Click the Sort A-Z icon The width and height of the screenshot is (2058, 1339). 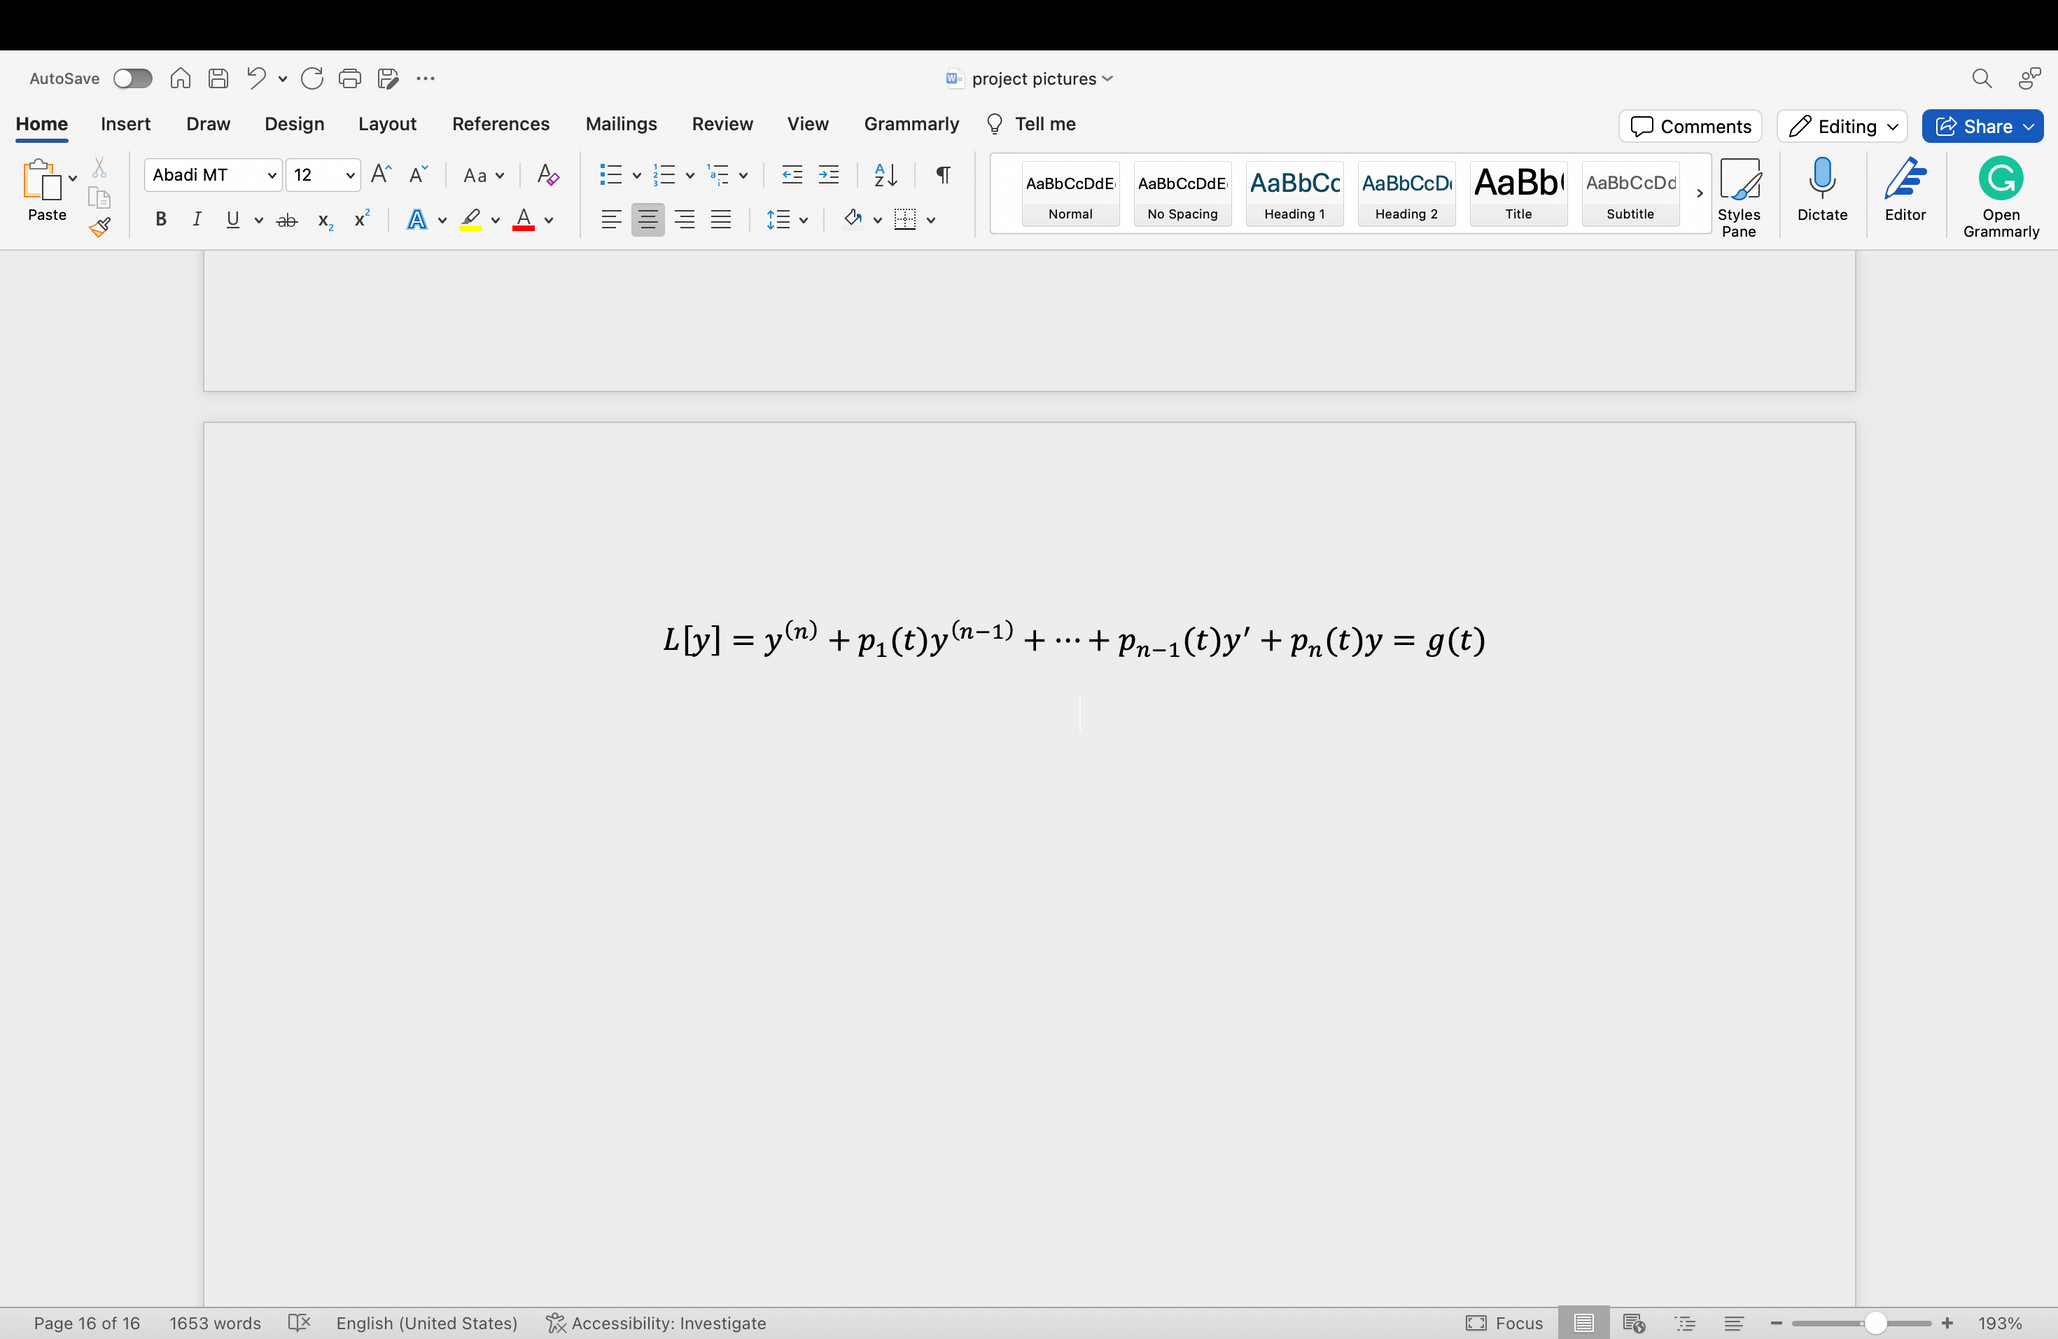coord(885,175)
